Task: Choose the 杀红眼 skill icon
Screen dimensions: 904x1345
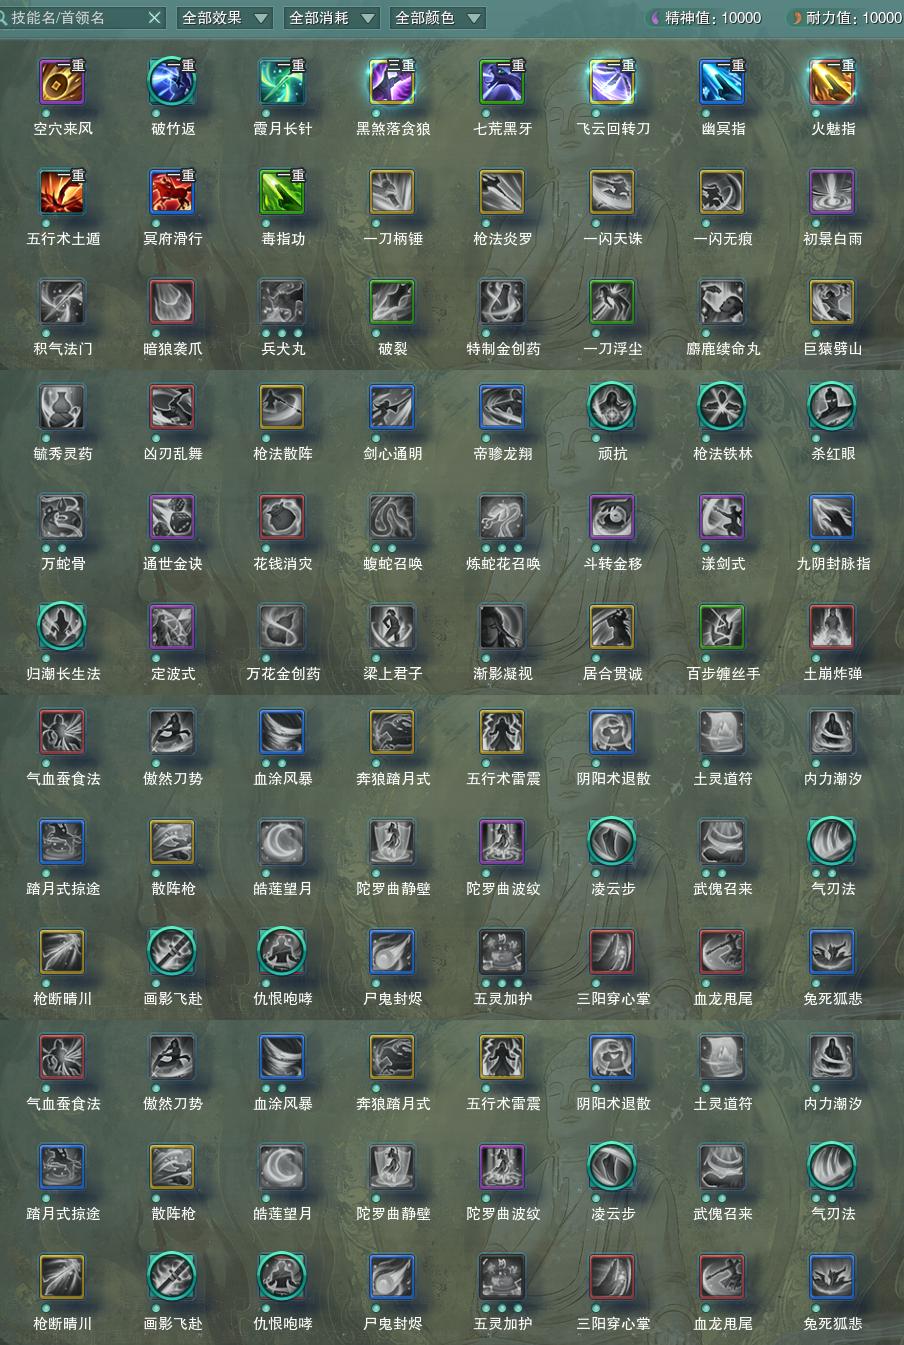Action: tap(833, 407)
